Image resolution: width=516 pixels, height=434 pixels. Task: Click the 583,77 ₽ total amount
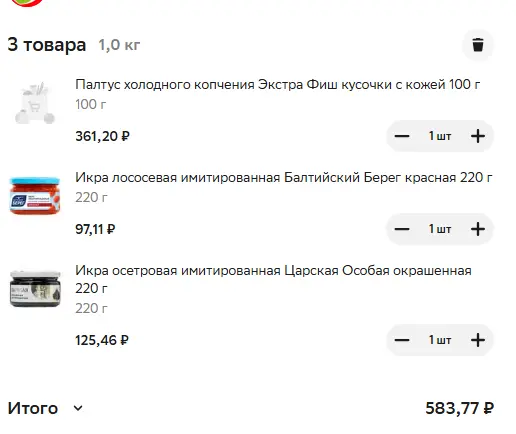459,408
